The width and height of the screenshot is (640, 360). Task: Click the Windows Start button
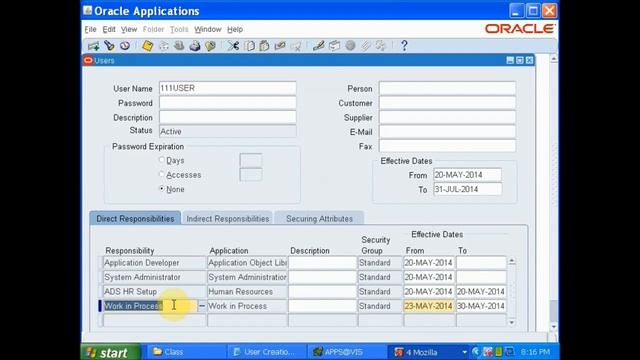pos(111,352)
